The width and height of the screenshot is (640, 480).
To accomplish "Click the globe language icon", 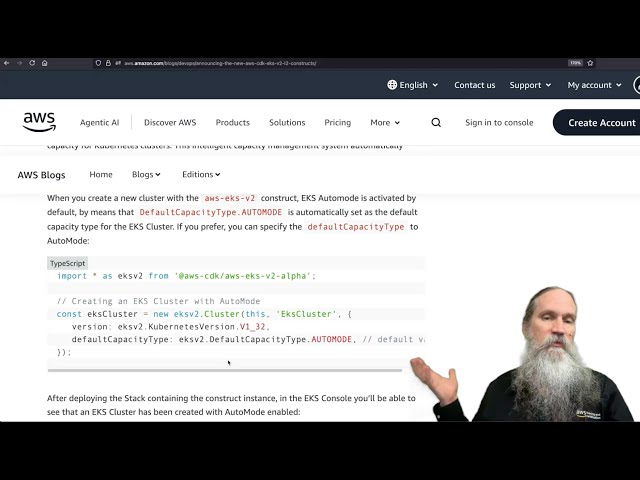I will coord(392,85).
